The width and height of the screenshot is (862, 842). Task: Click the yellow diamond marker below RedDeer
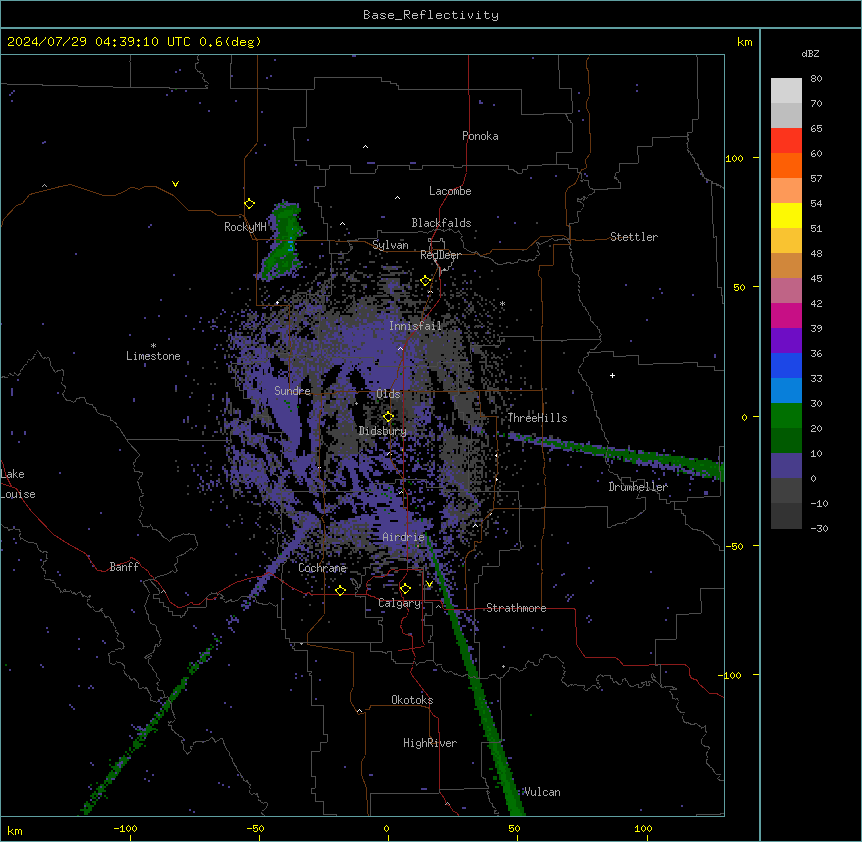point(426,281)
